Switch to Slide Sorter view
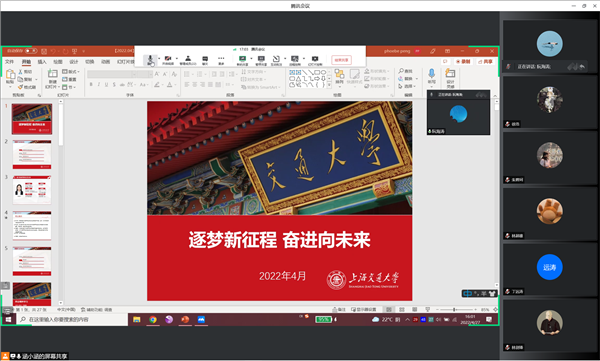This screenshot has width=600, height=361. pos(402,309)
